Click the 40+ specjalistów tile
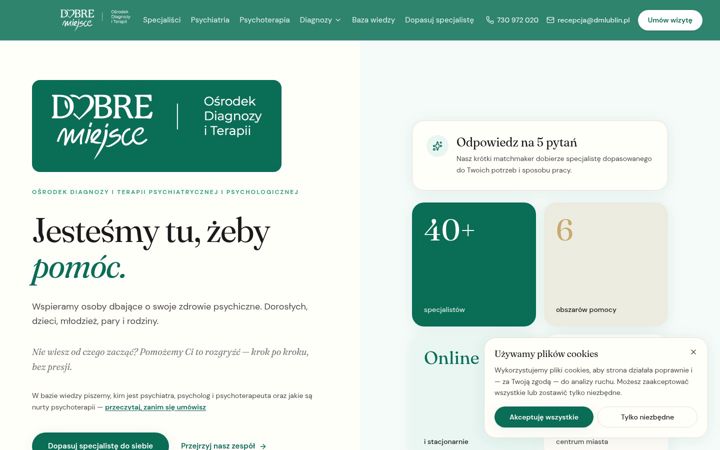The height and width of the screenshot is (450, 720). click(x=473, y=264)
